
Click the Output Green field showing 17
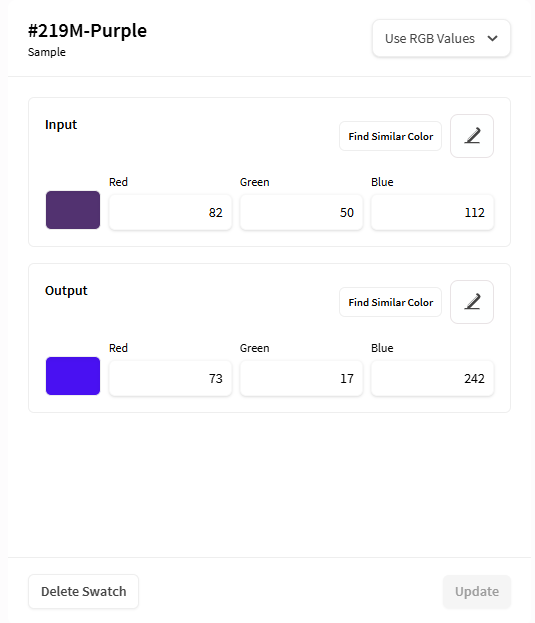(301, 379)
